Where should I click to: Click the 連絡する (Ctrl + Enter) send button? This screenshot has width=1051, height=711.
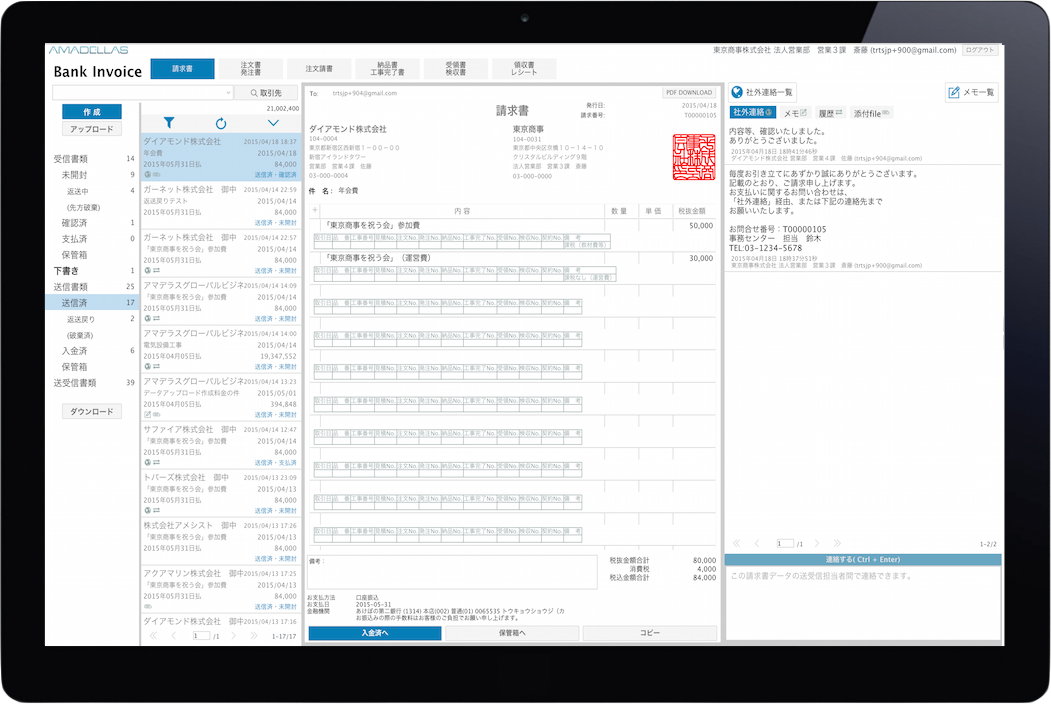tap(863, 560)
